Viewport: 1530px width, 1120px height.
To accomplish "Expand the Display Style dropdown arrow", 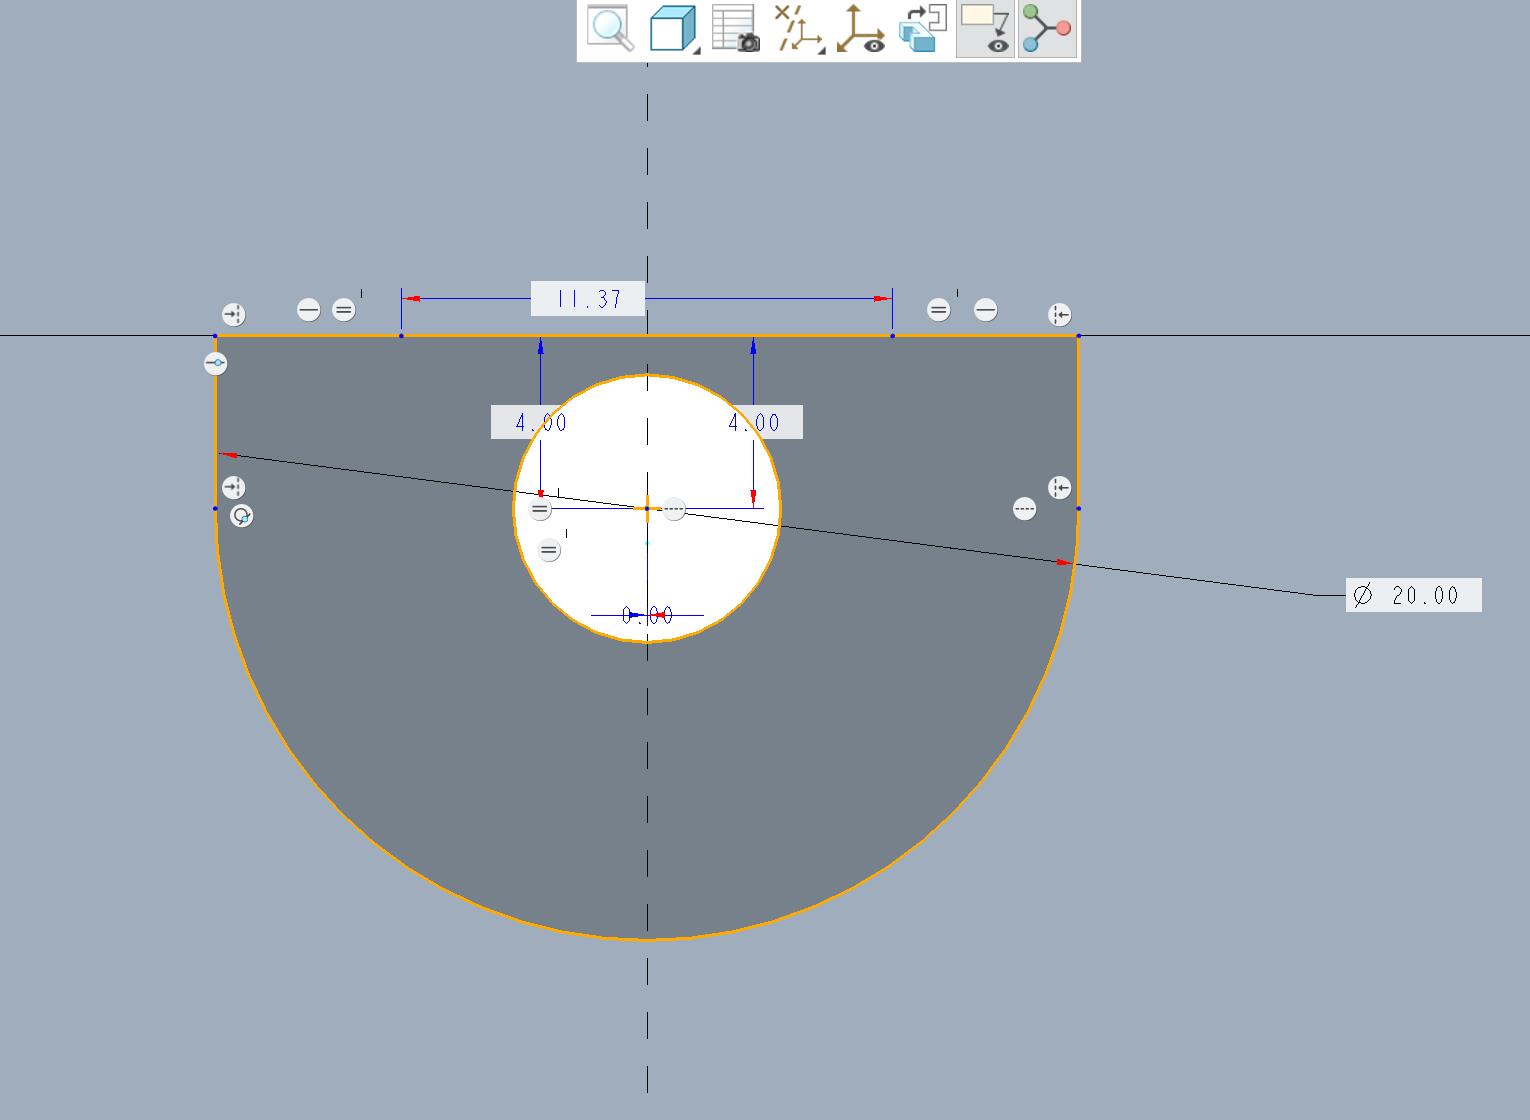I will (x=697, y=49).
